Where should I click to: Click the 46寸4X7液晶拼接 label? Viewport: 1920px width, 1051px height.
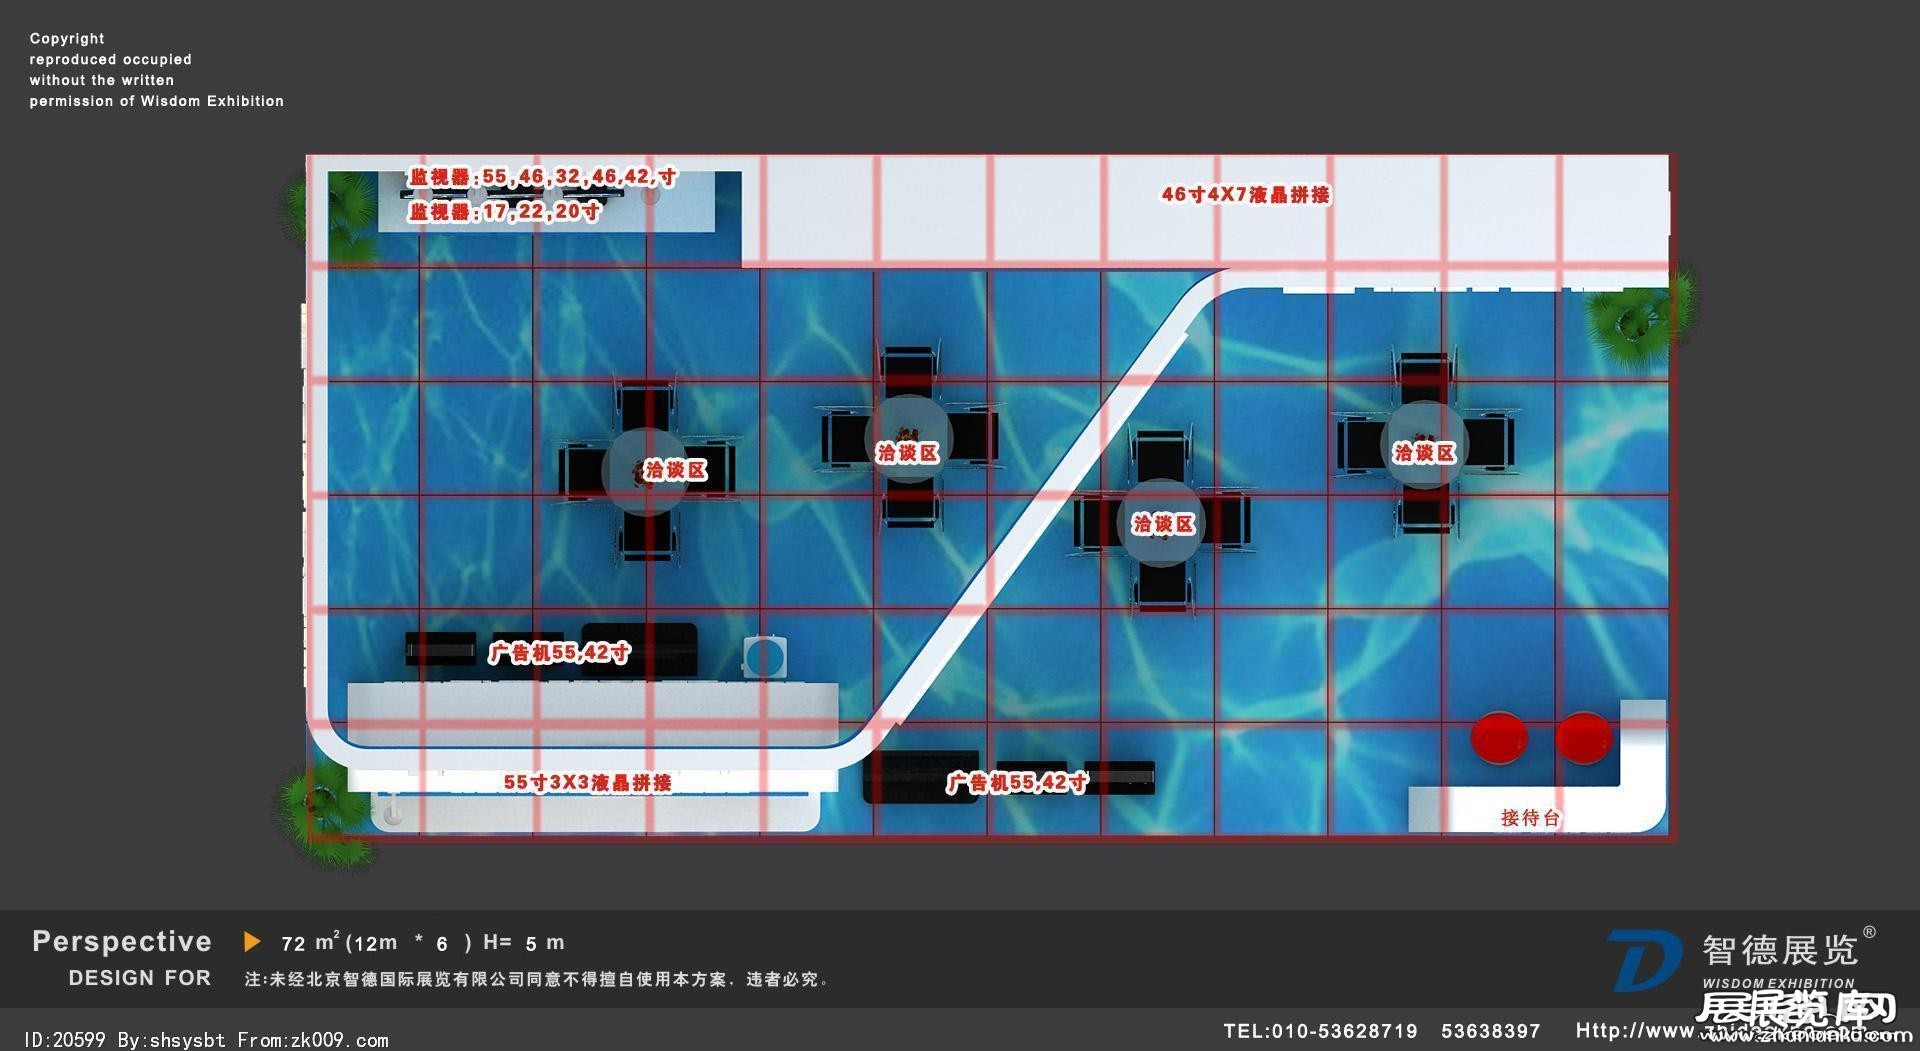[x=1245, y=195]
